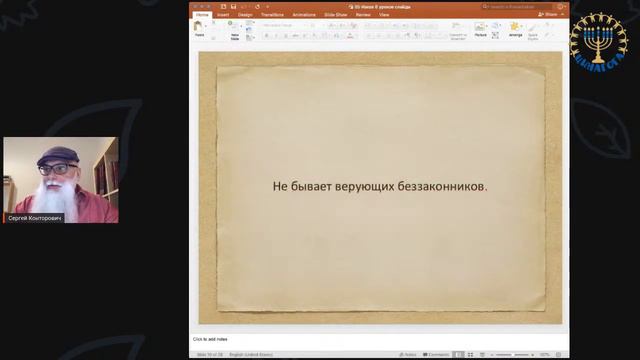Screen dimensions: 640x360
Task: Open the smiley feedback icon
Action: pyautogui.click(x=560, y=7)
